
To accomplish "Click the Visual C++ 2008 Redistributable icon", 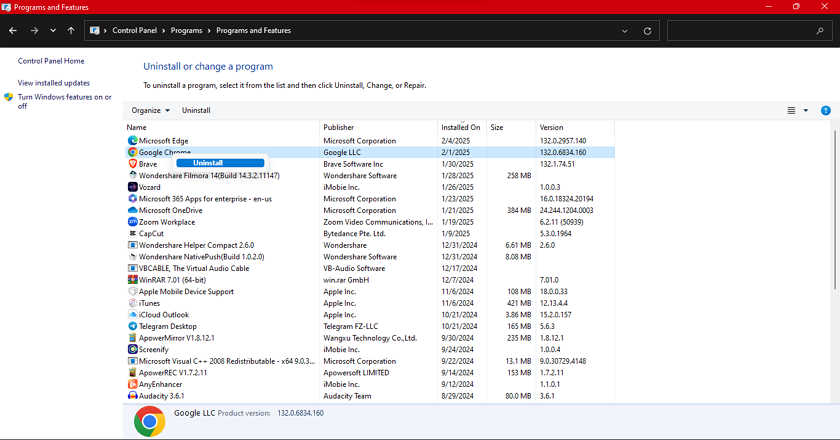I will coord(132,361).
